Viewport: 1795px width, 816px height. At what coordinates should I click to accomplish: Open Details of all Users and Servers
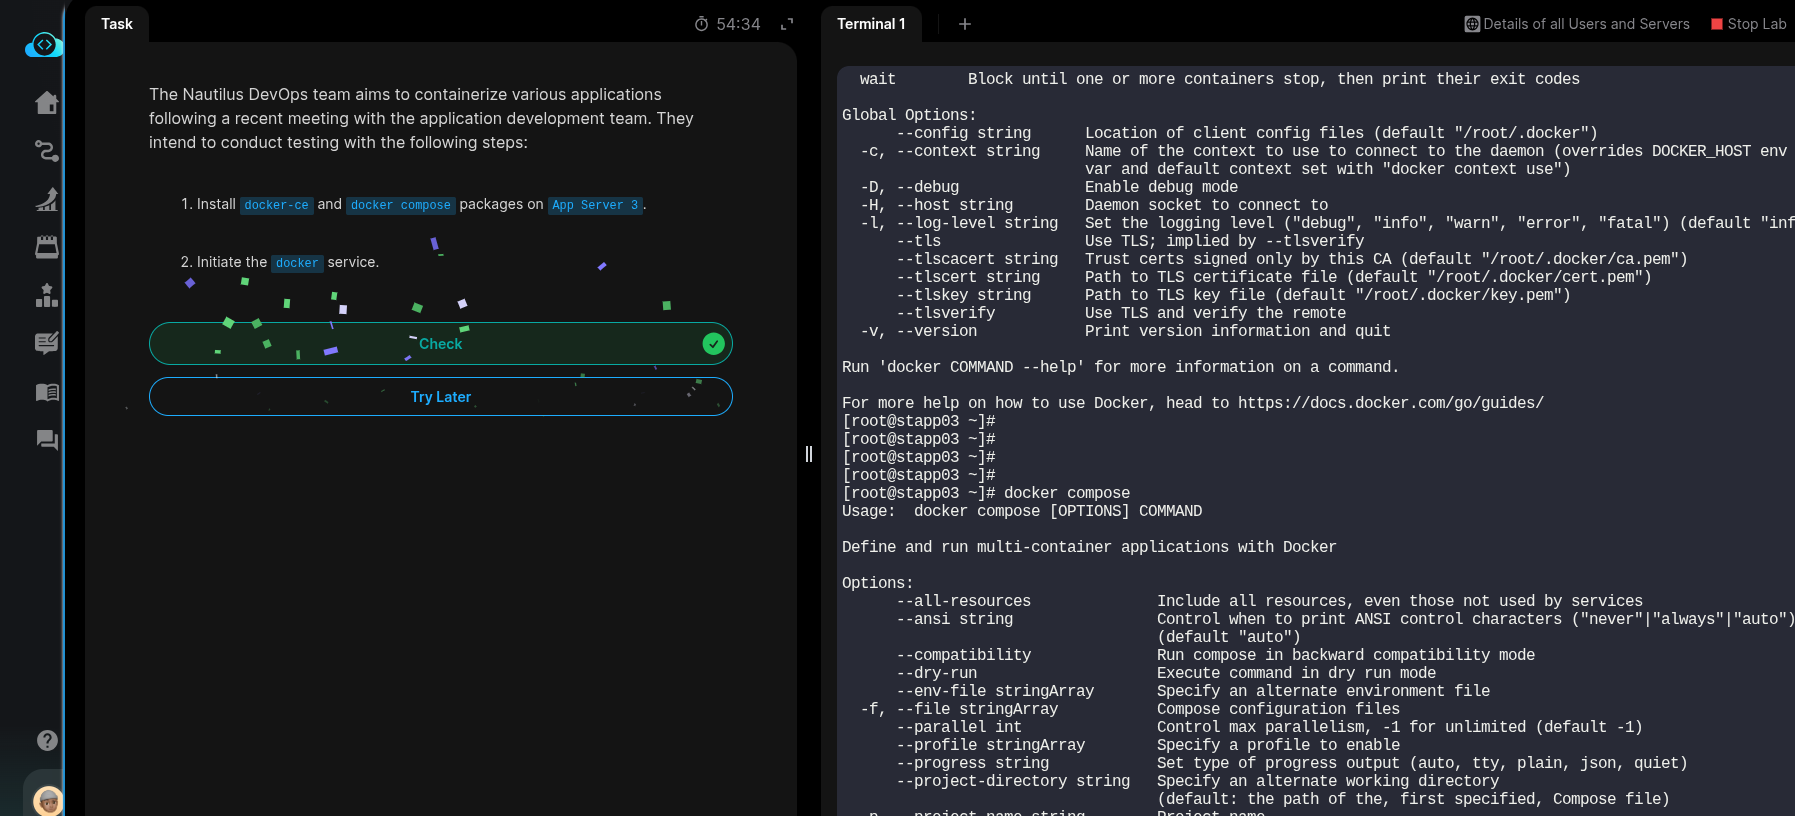[1577, 24]
